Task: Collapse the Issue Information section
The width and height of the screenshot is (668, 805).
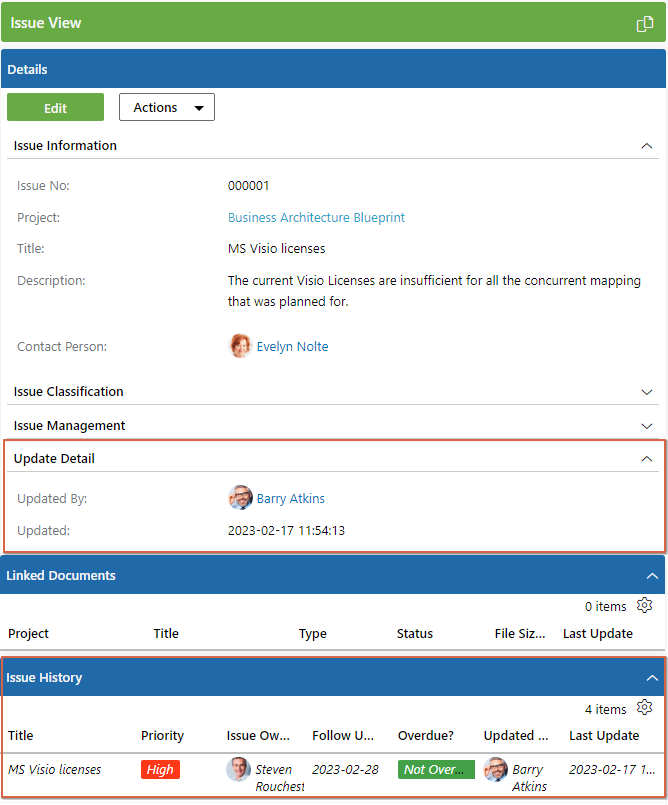Action: [646, 146]
